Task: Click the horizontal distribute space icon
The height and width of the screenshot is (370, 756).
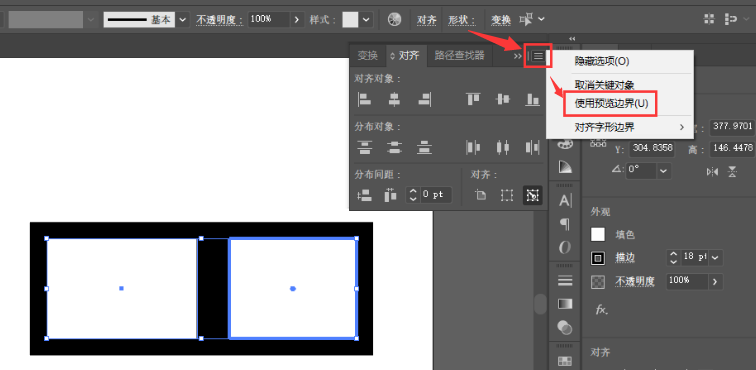Action: click(390, 195)
